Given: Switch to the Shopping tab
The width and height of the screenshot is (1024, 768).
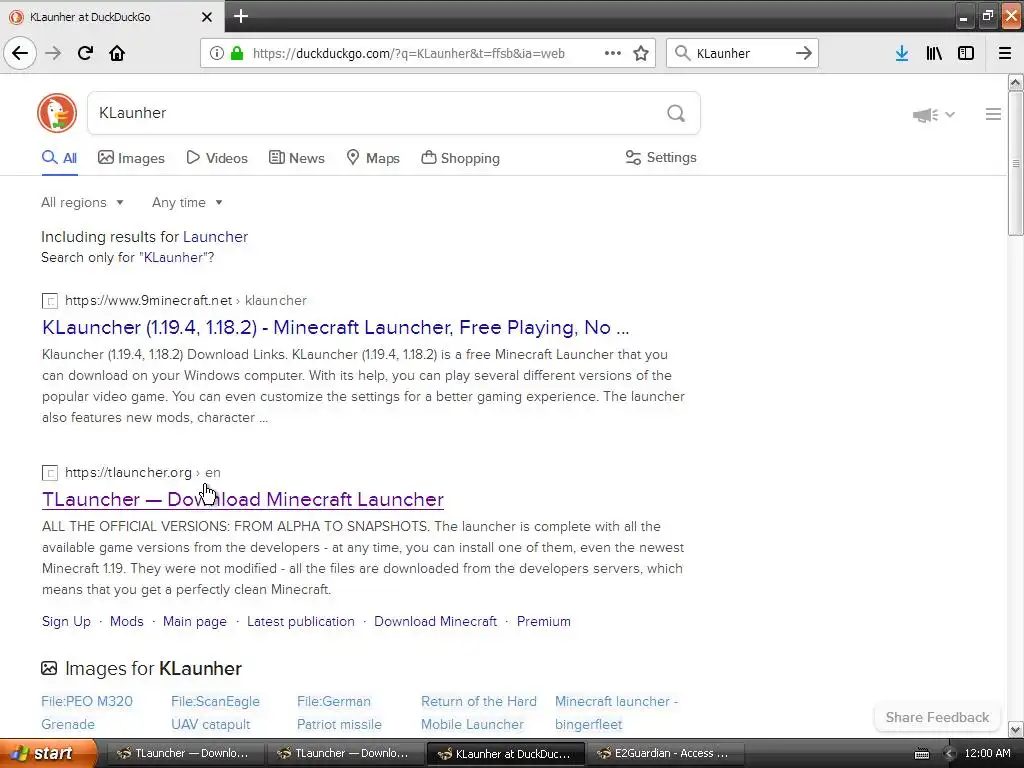Looking at the screenshot, I should pyautogui.click(x=460, y=158).
